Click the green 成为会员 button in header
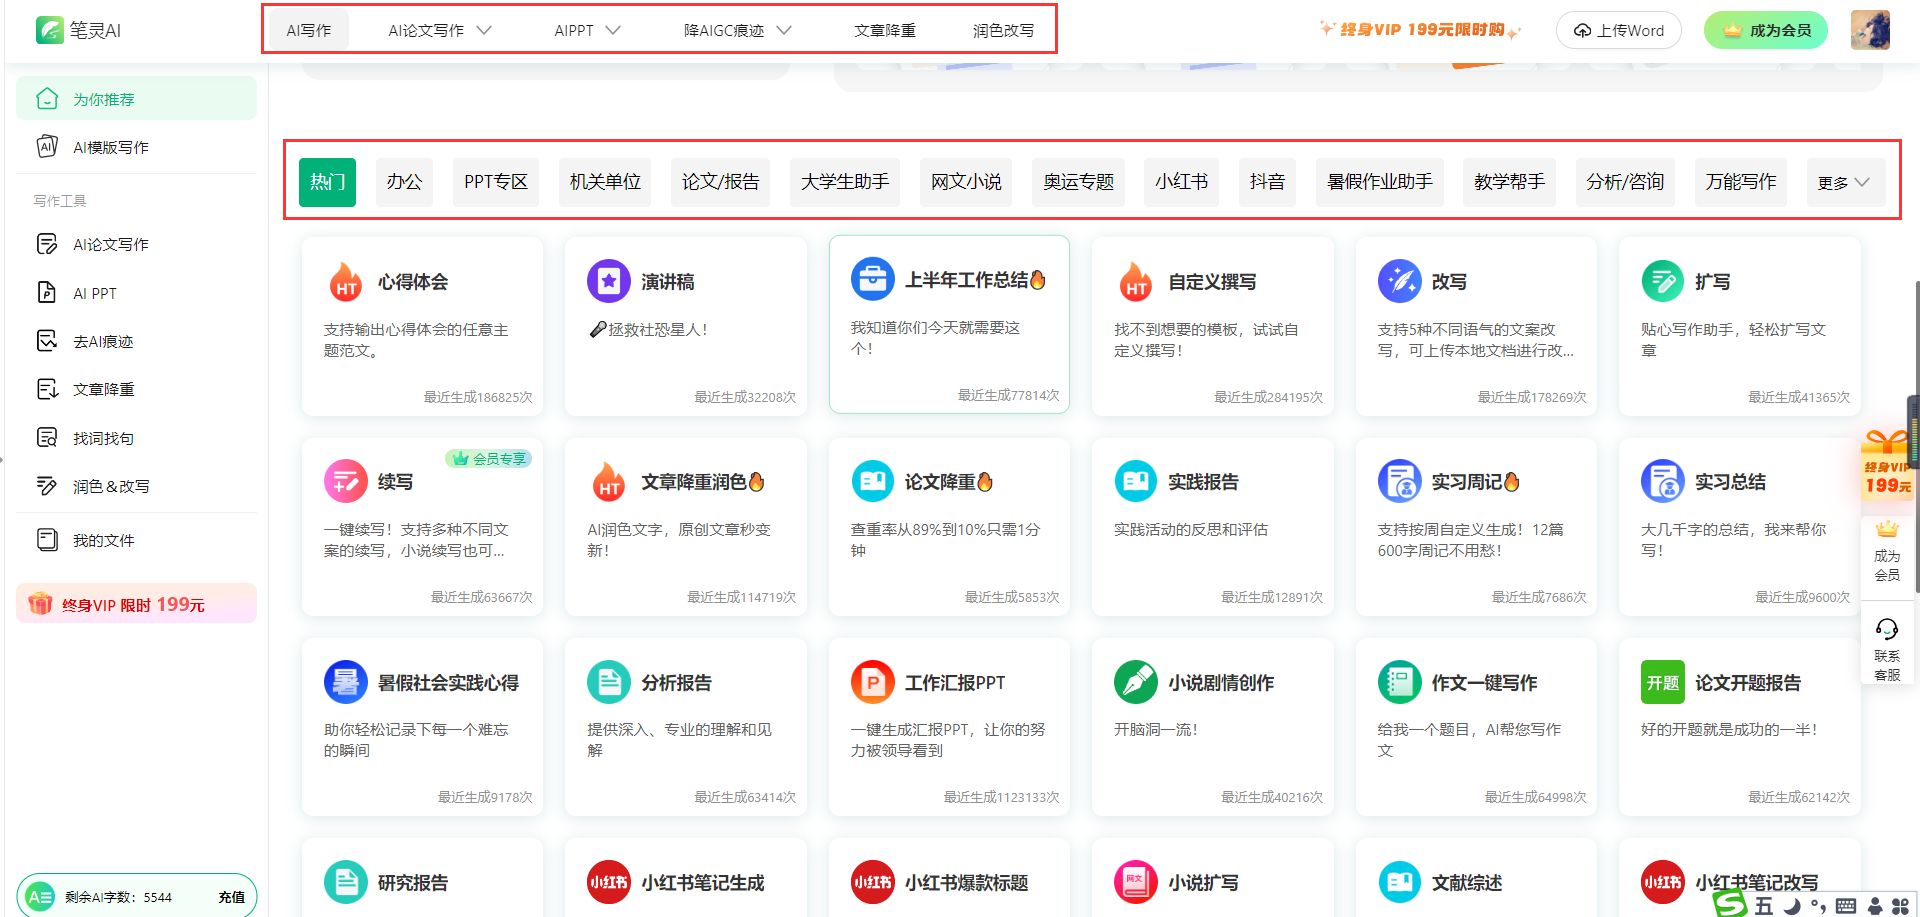The image size is (1920, 917). 1766,30
